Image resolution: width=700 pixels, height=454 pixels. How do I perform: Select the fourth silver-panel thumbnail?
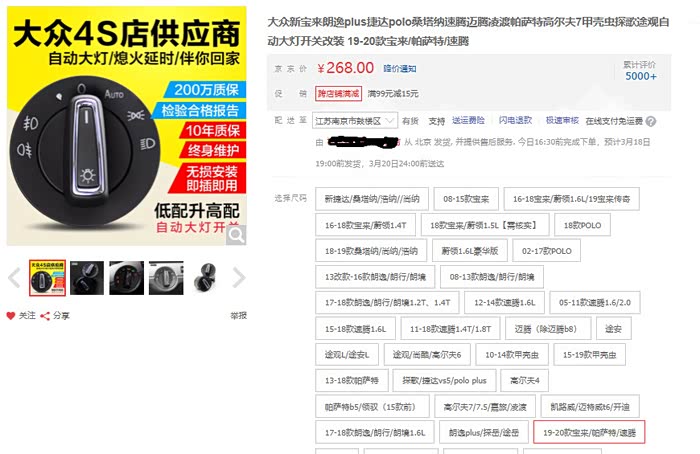166,278
